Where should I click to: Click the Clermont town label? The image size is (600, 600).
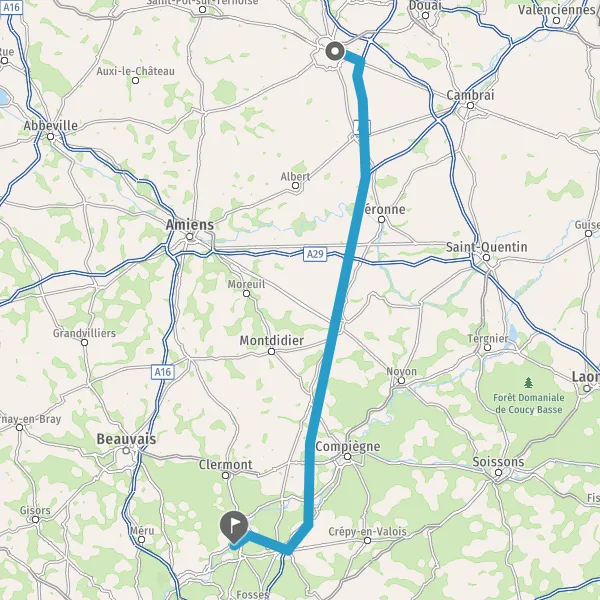[225, 465]
